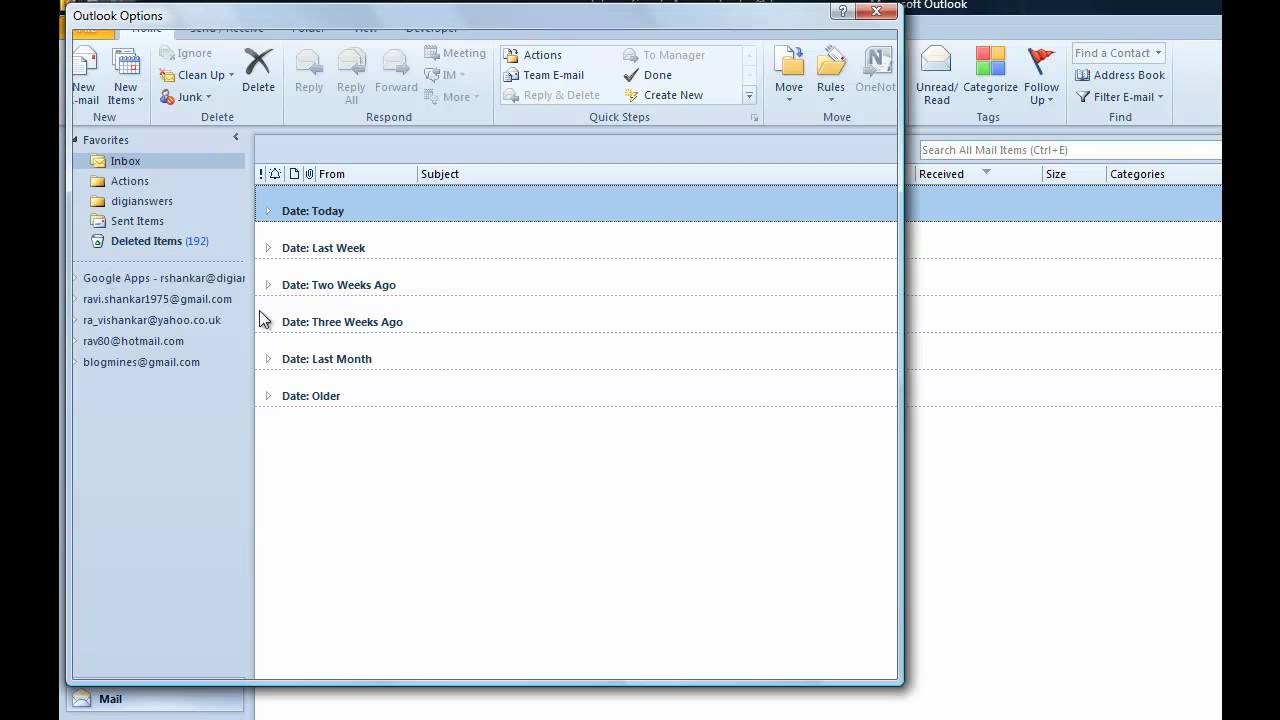Select the Team E-mail quick step
This screenshot has height=720, width=1280.
[544, 75]
